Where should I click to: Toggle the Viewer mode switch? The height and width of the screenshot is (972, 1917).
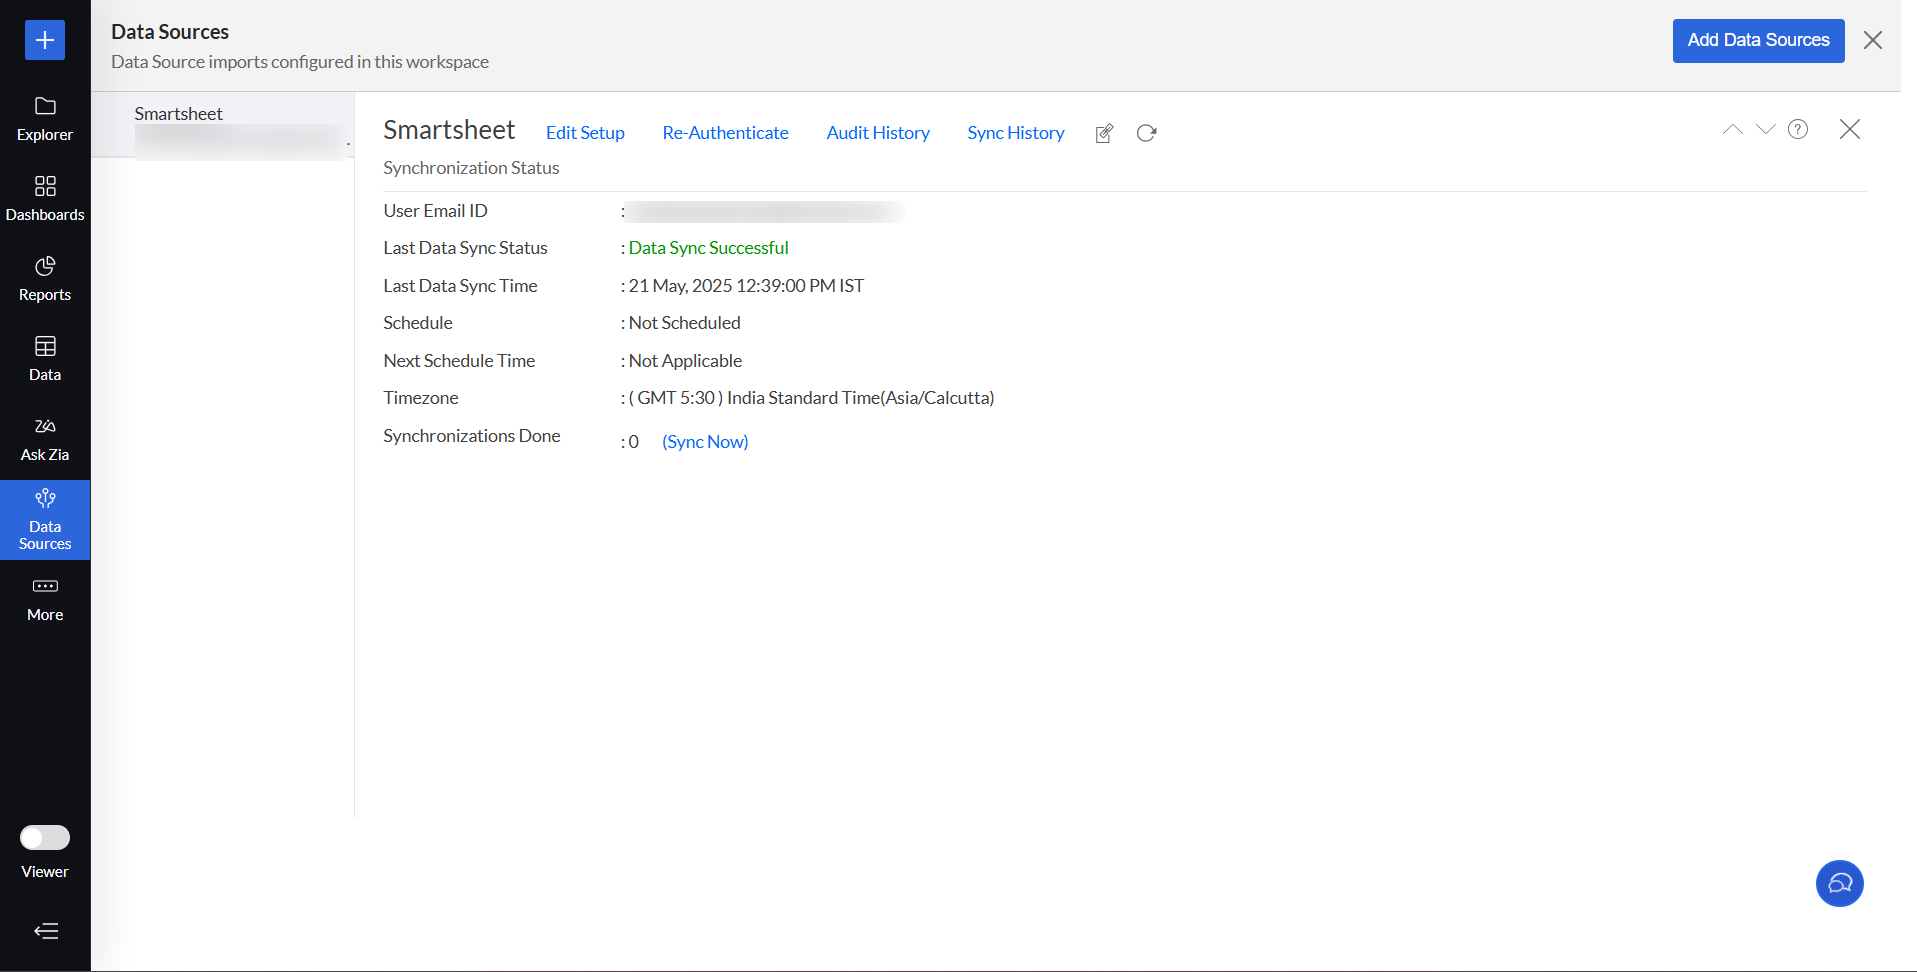[45, 837]
